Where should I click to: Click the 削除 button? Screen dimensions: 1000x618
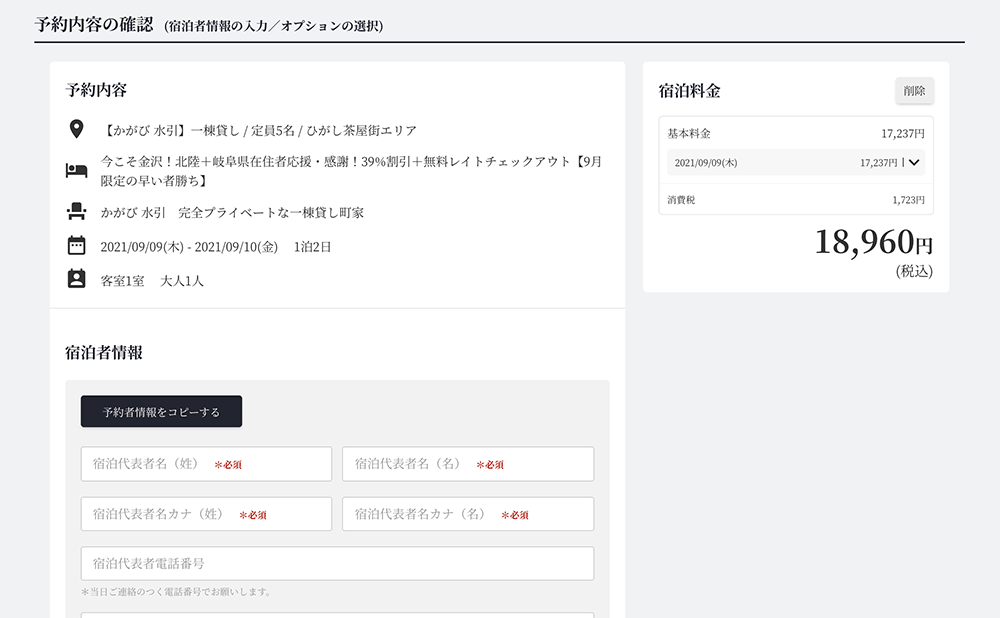point(915,91)
